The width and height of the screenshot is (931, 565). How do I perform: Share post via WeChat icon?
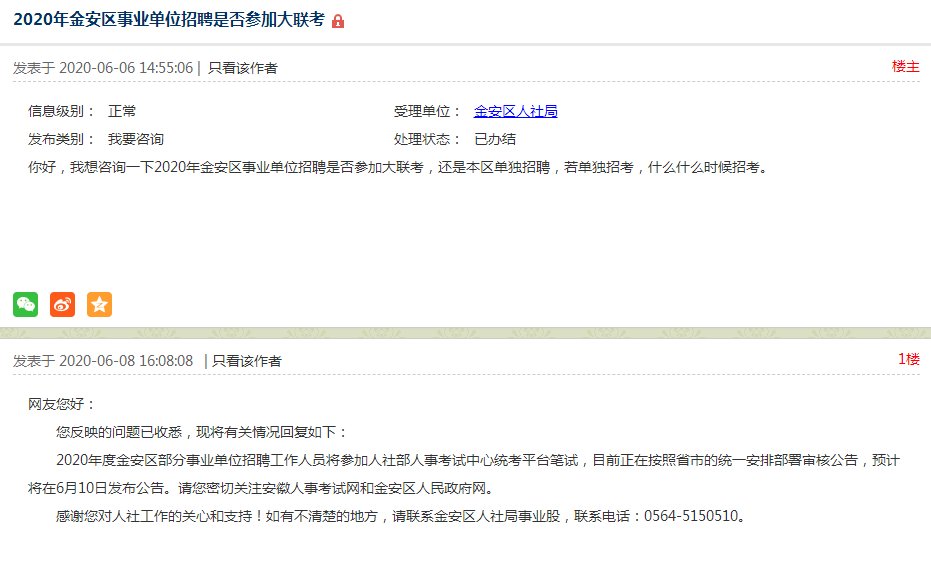[x=26, y=304]
